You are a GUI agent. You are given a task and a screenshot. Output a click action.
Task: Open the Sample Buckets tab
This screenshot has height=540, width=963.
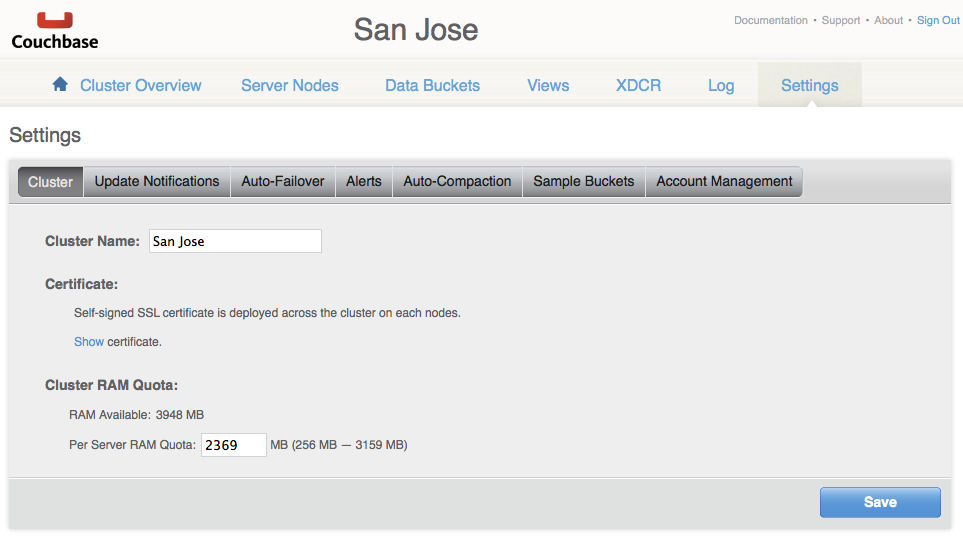coord(584,182)
